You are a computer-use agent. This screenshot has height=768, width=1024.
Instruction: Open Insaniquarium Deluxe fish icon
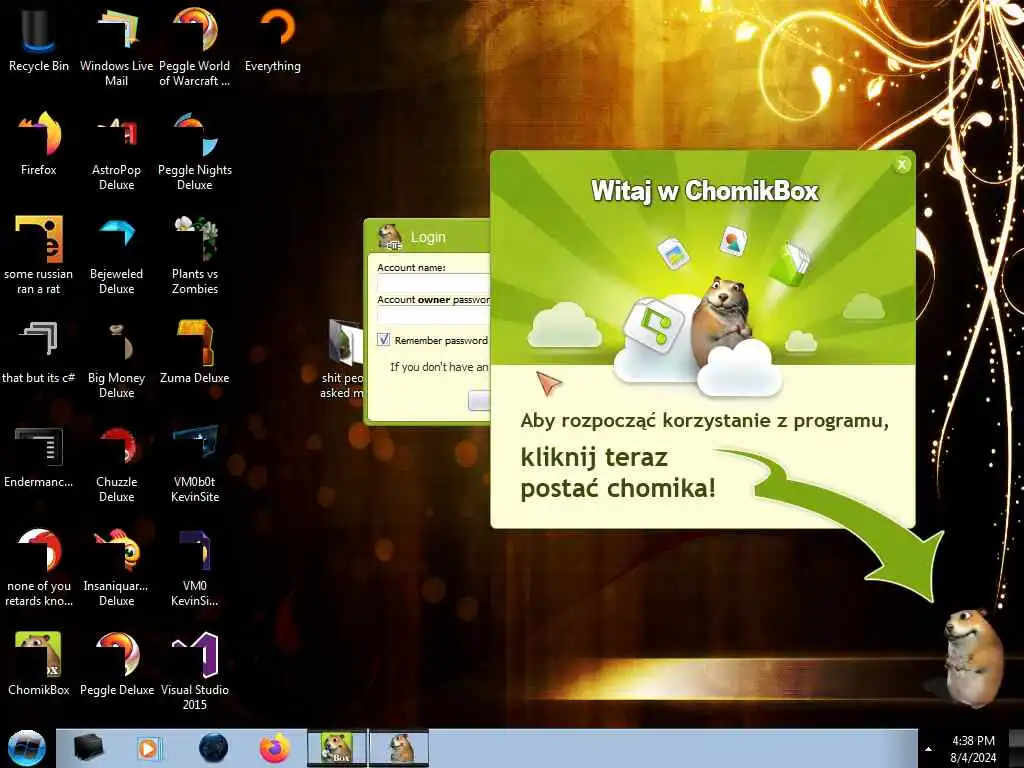[116, 567]
